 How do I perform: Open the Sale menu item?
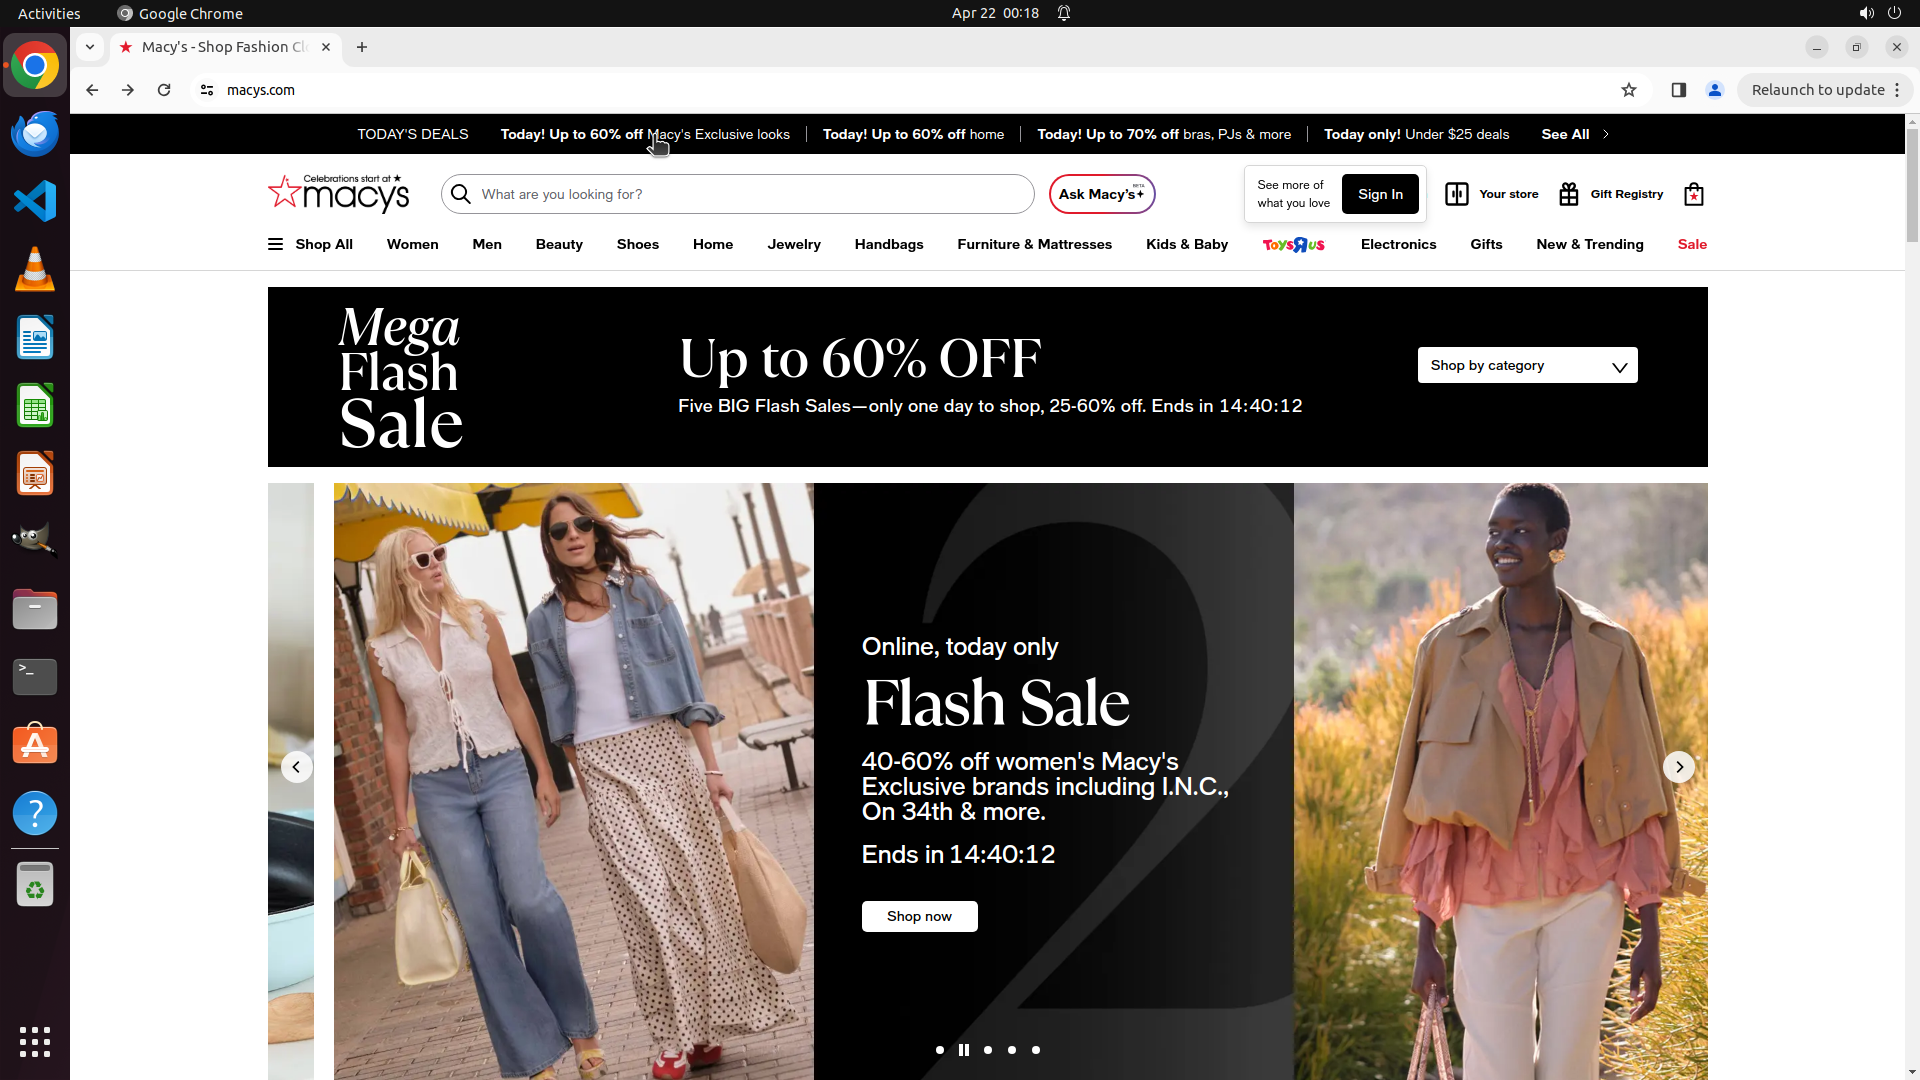click(x=1692, y=244)
